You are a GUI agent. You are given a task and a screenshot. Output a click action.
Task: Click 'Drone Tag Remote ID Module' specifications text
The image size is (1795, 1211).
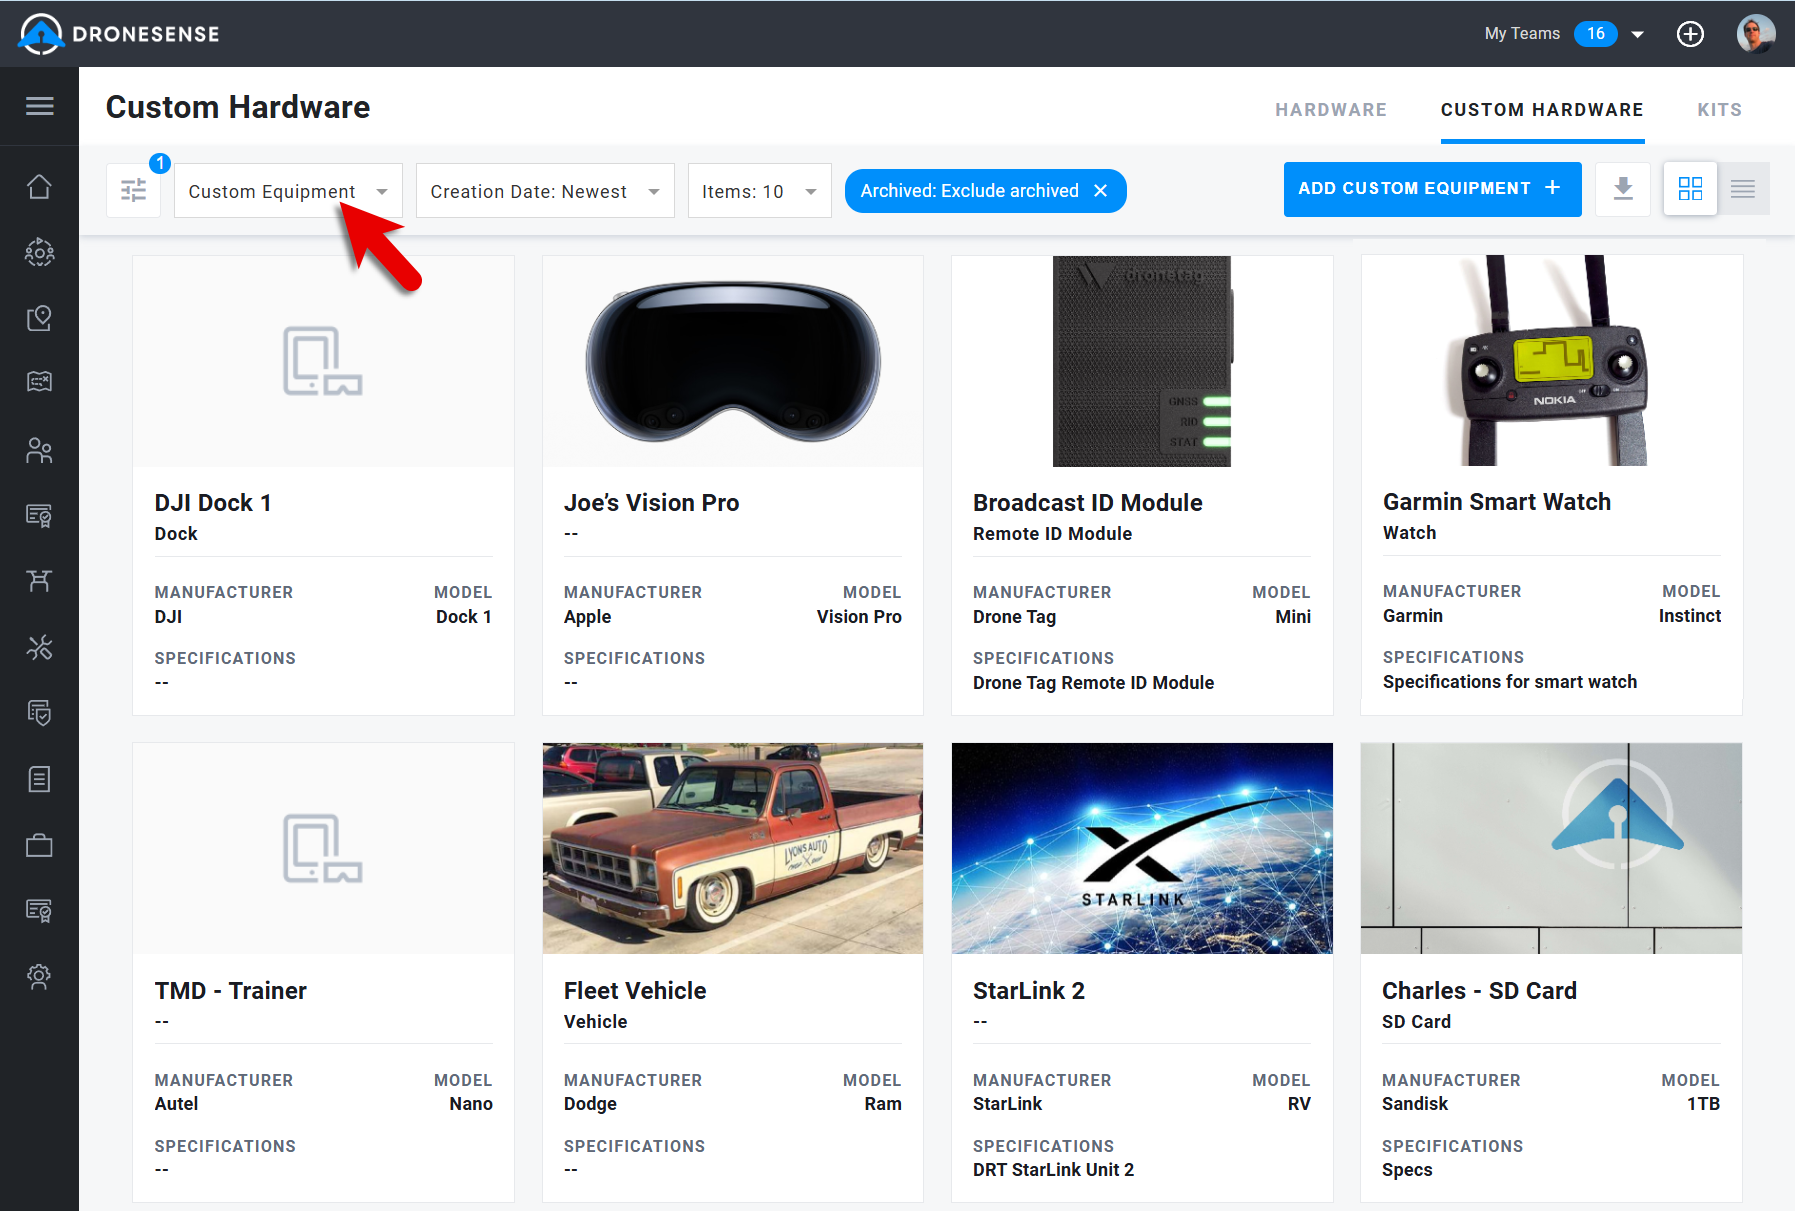[x=1093, y=683]
